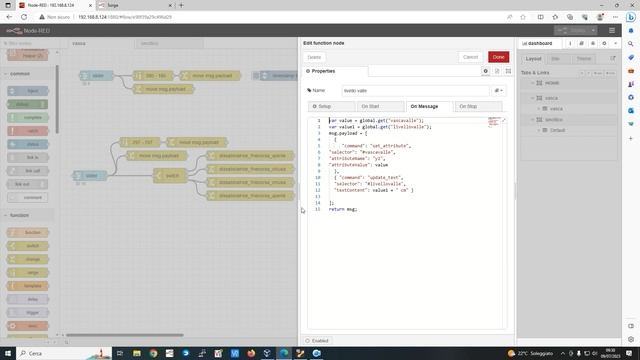The image size is (640, 360).
Task: Click the horizontal scrollbar of the flow canvas
Action: [x=124, y=335]
